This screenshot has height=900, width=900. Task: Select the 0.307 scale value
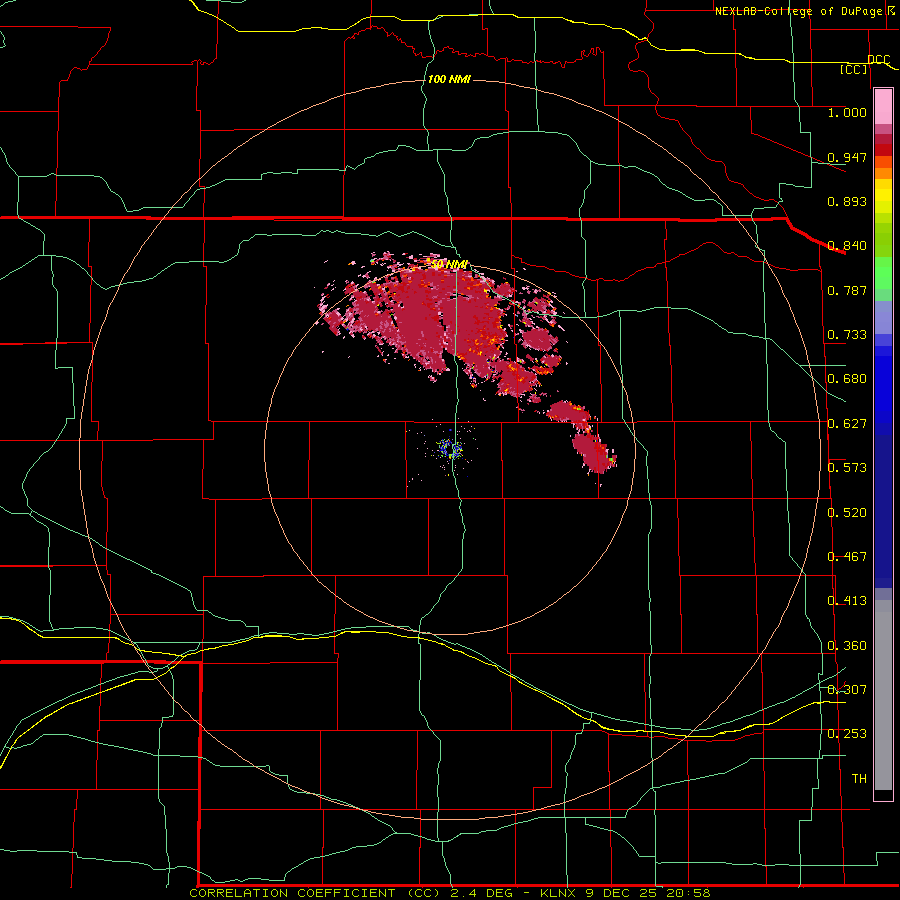pos(847,690)
